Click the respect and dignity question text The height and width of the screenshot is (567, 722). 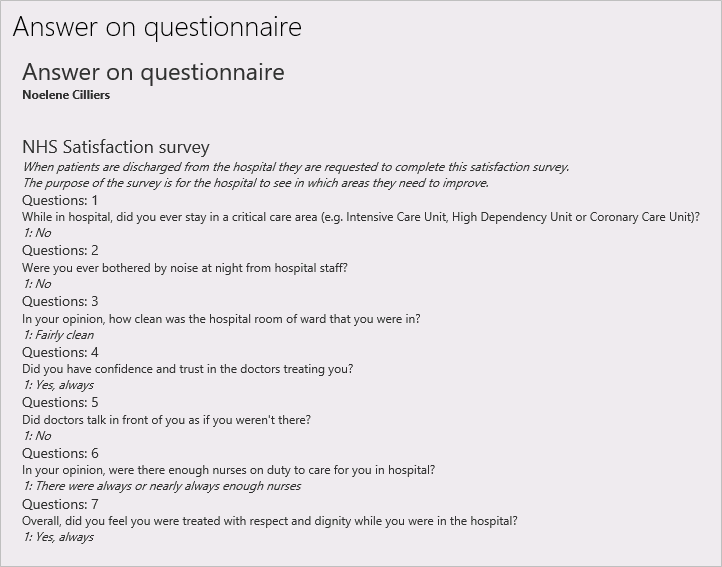pyautogui.click(x=269, y=521)
